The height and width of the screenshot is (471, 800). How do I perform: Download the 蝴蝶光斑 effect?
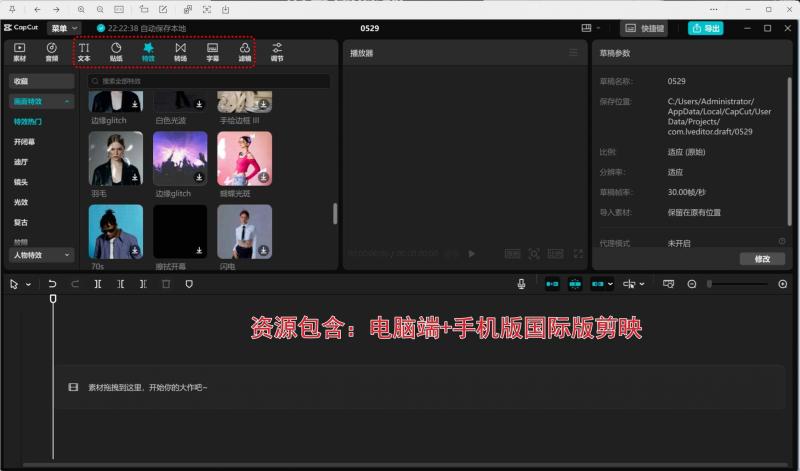[263, 177]
